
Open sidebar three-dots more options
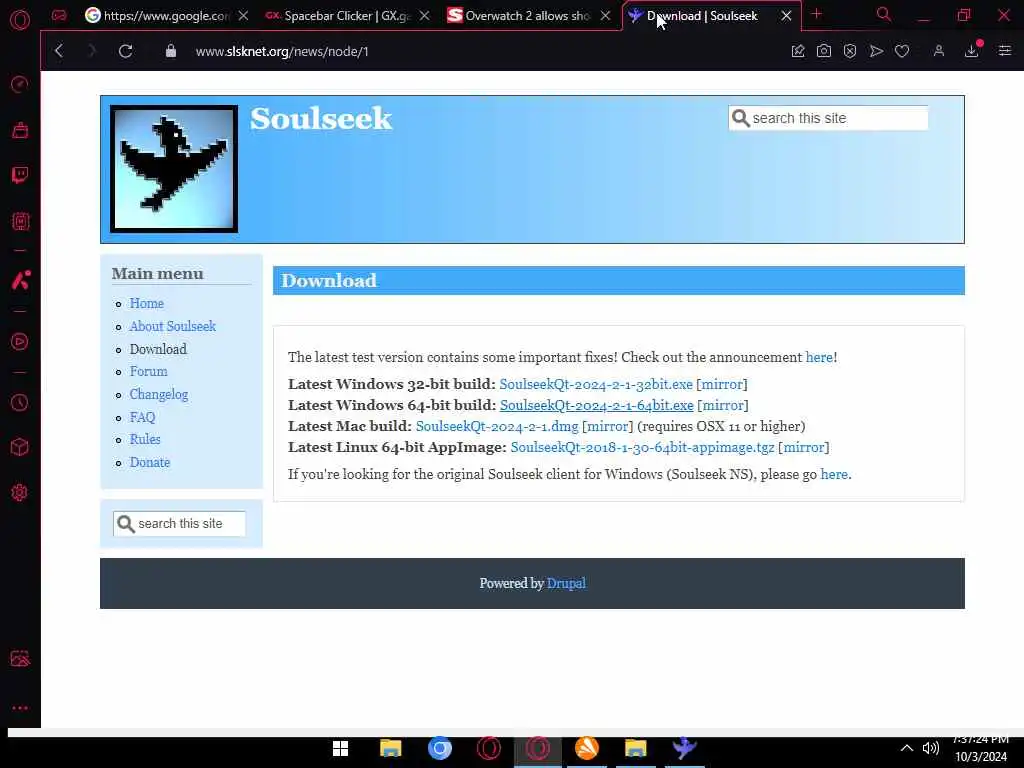20,708
